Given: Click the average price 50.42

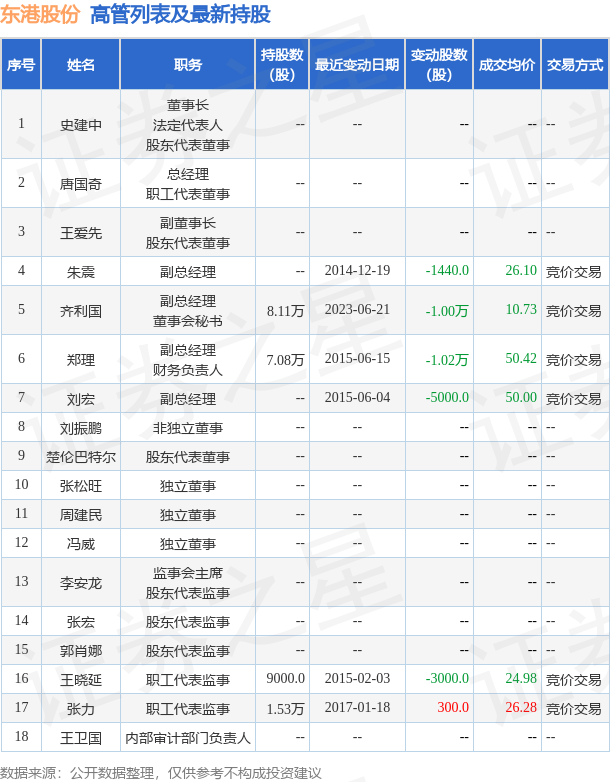Looking at the screenshot, I should (x=521, y=359).
